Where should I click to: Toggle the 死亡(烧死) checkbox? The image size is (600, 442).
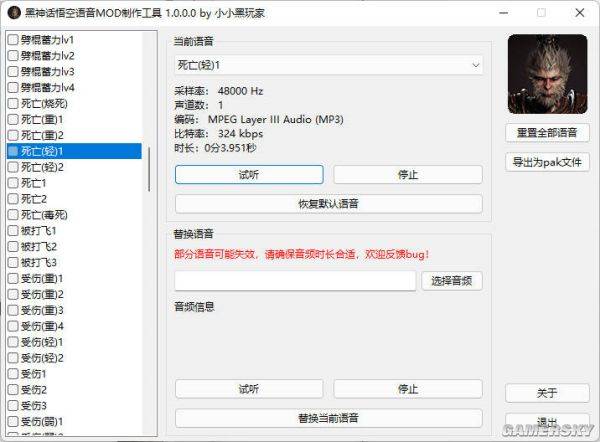(x=13, y=104)
